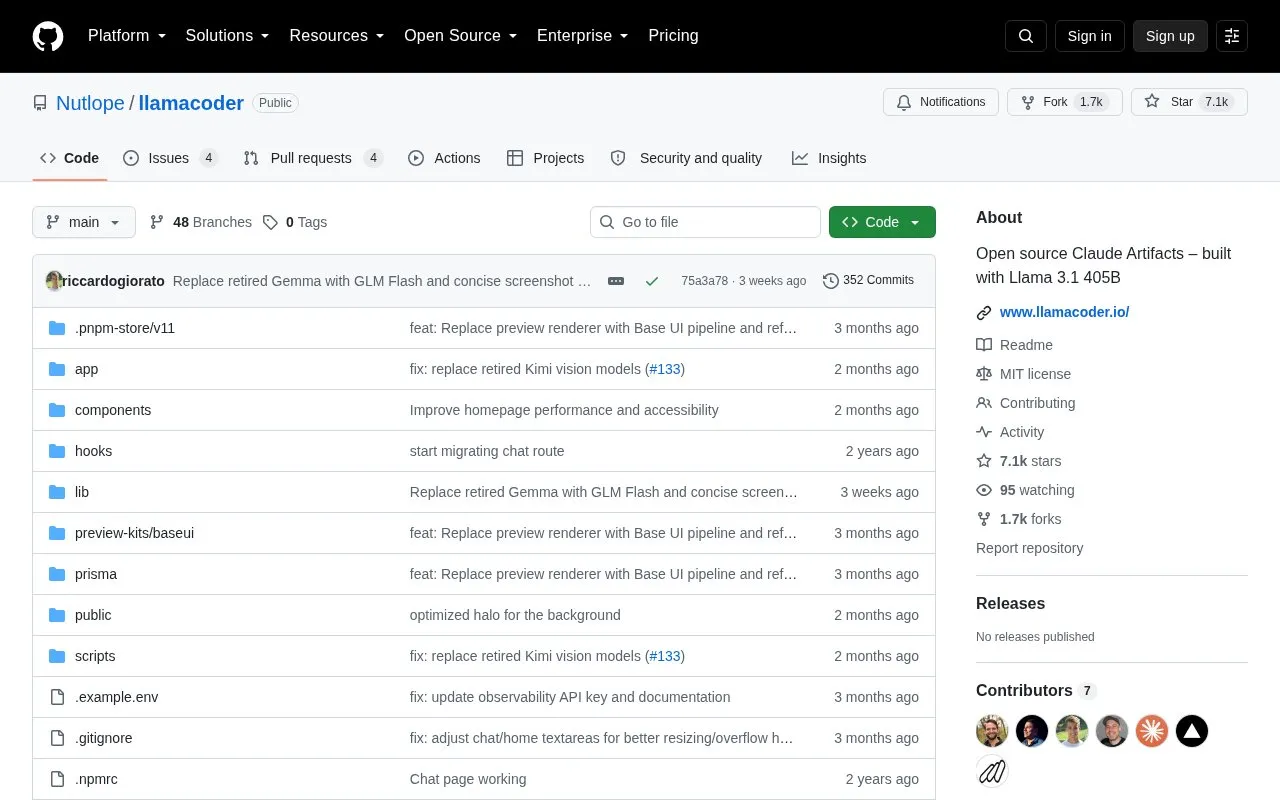Screen dimensions: 1280x800
Task: Click the green check status icon
Action: click(652, 281)
